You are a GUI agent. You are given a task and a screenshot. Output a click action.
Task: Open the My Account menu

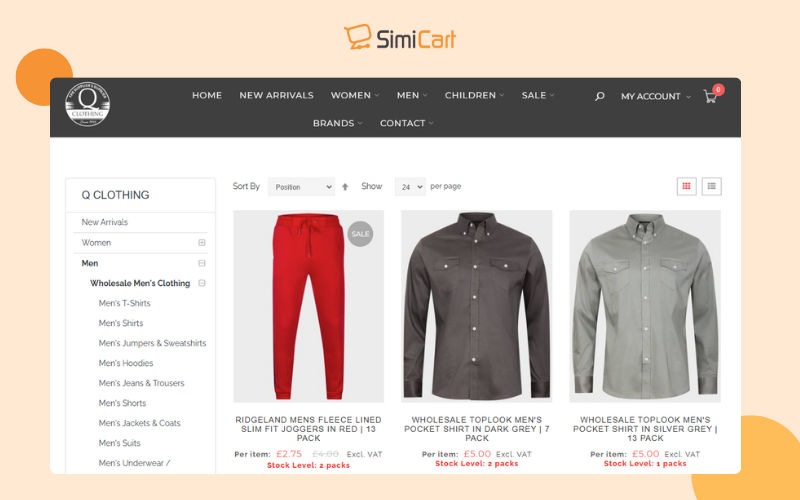[656, 96]
